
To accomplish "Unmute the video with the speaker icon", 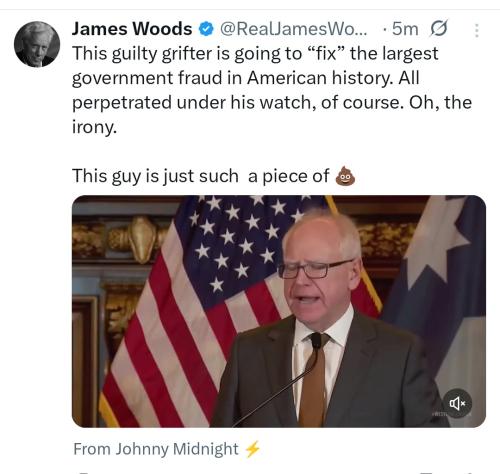I will point(457,403).
